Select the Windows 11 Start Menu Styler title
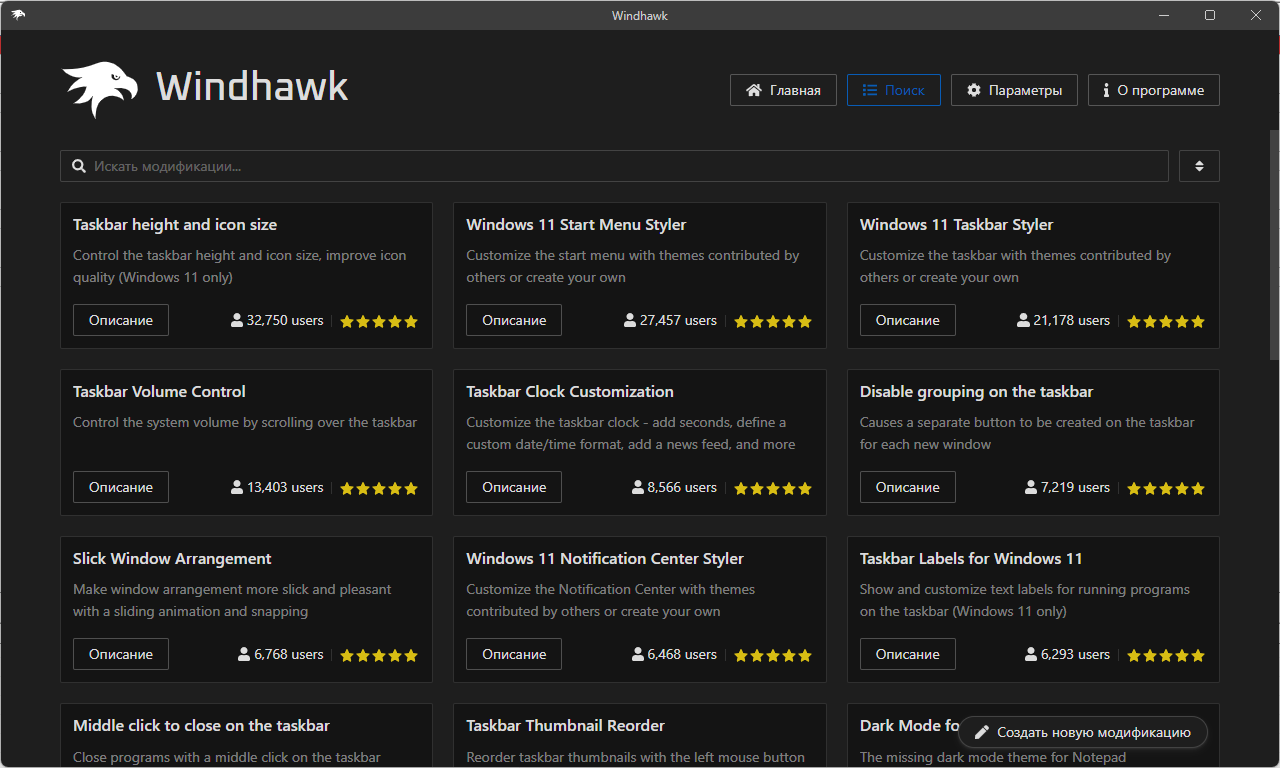The width and height of the screenshot is (1280, 768). 576,225
